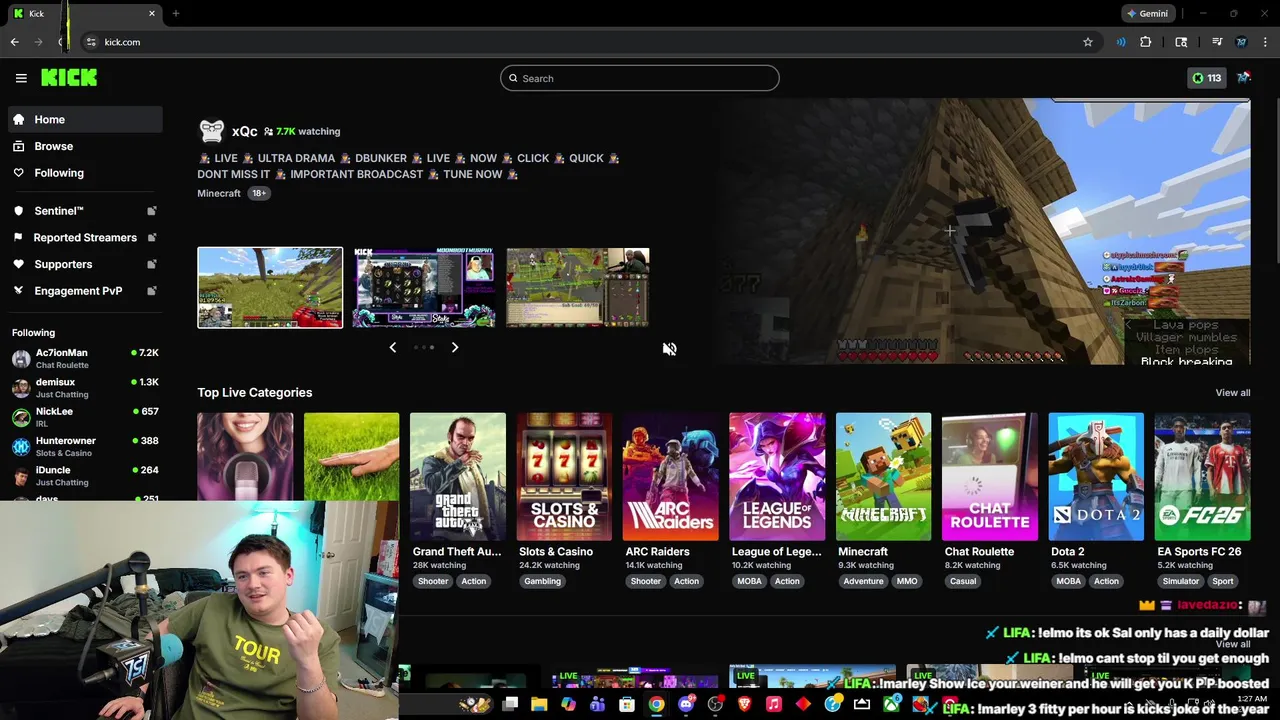Open the profile avatar with Santa hat
The image size is (1280, 720).
tap(1243, 77)
